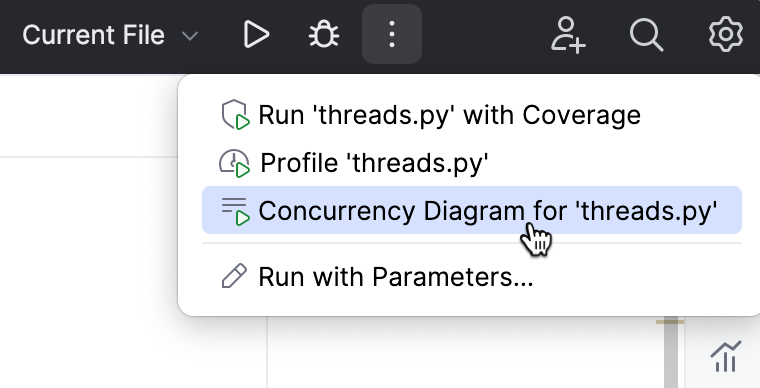760x388 pixels.
Task: Click the shield coverage icon in popup
Action: pyautogui.click(x=235, y=115)
